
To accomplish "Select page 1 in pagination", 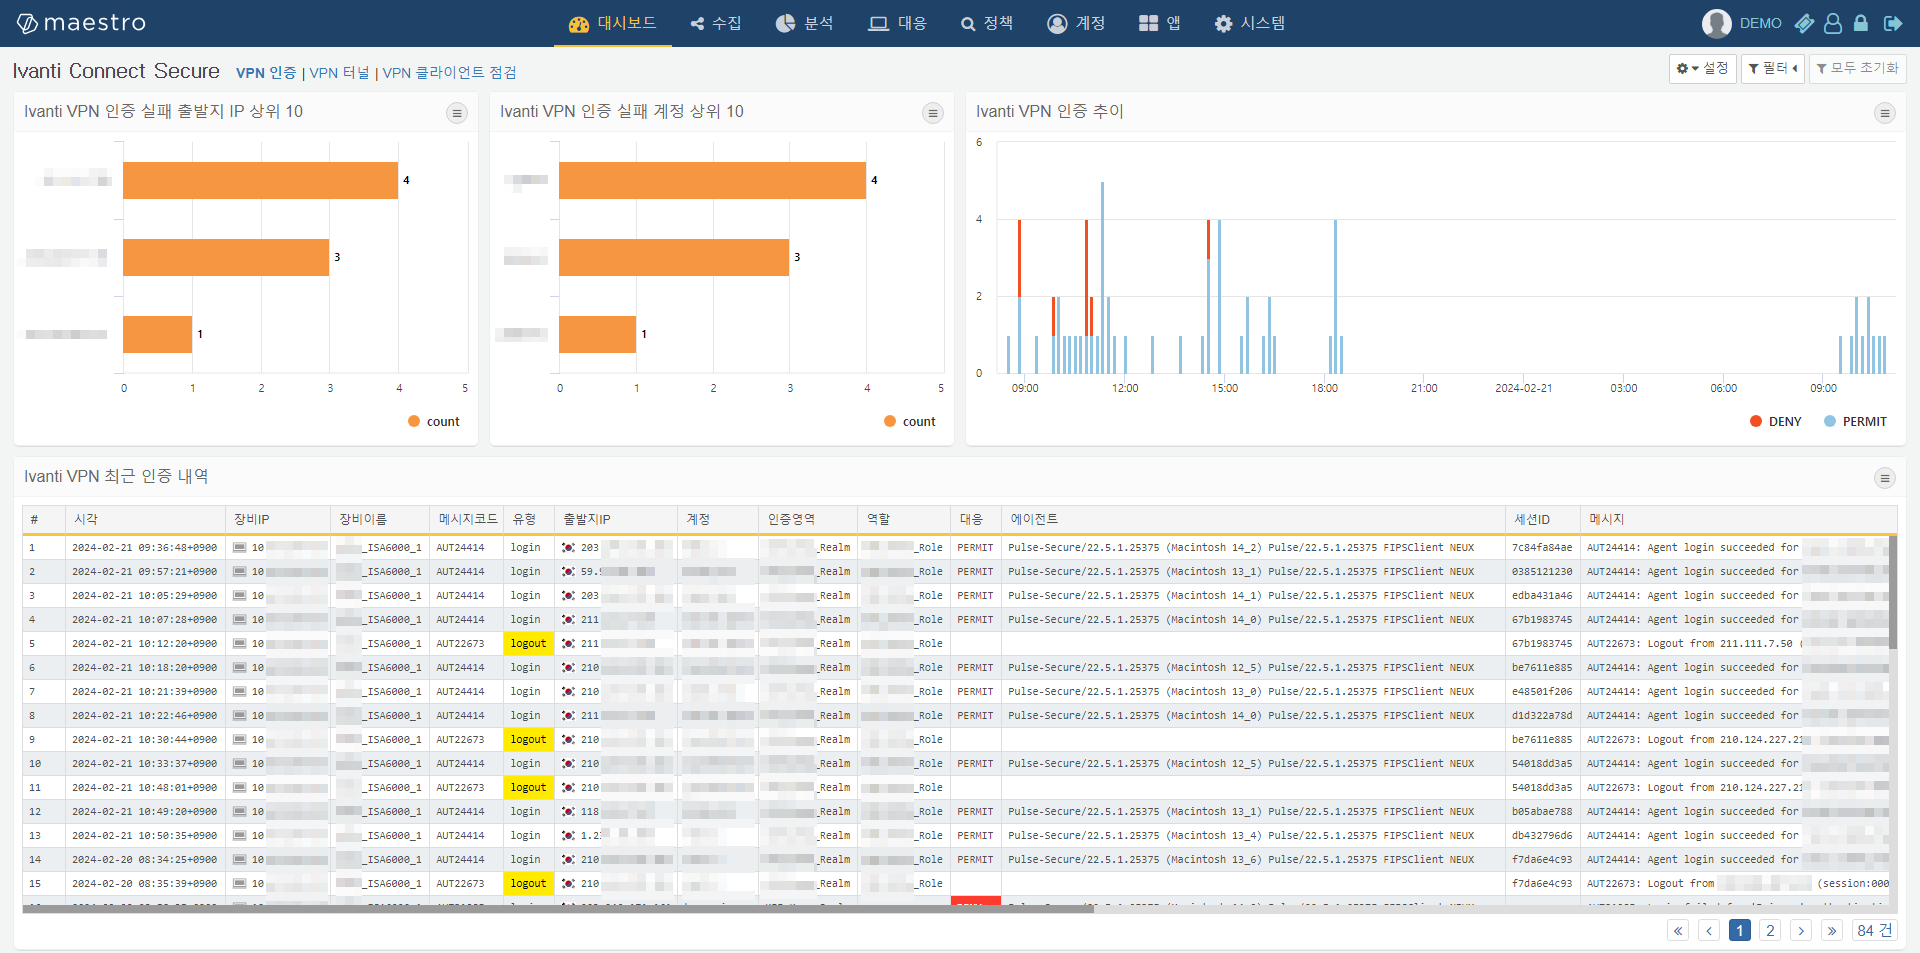I will [1740, 931].
